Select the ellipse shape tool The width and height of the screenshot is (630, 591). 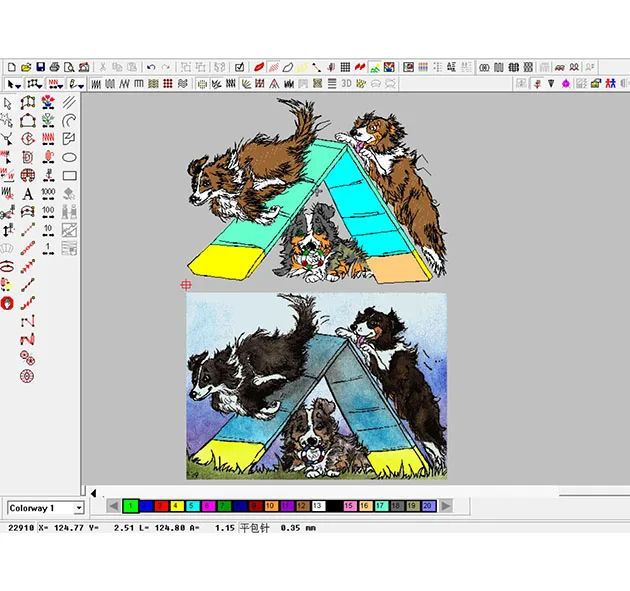[70, 157]
